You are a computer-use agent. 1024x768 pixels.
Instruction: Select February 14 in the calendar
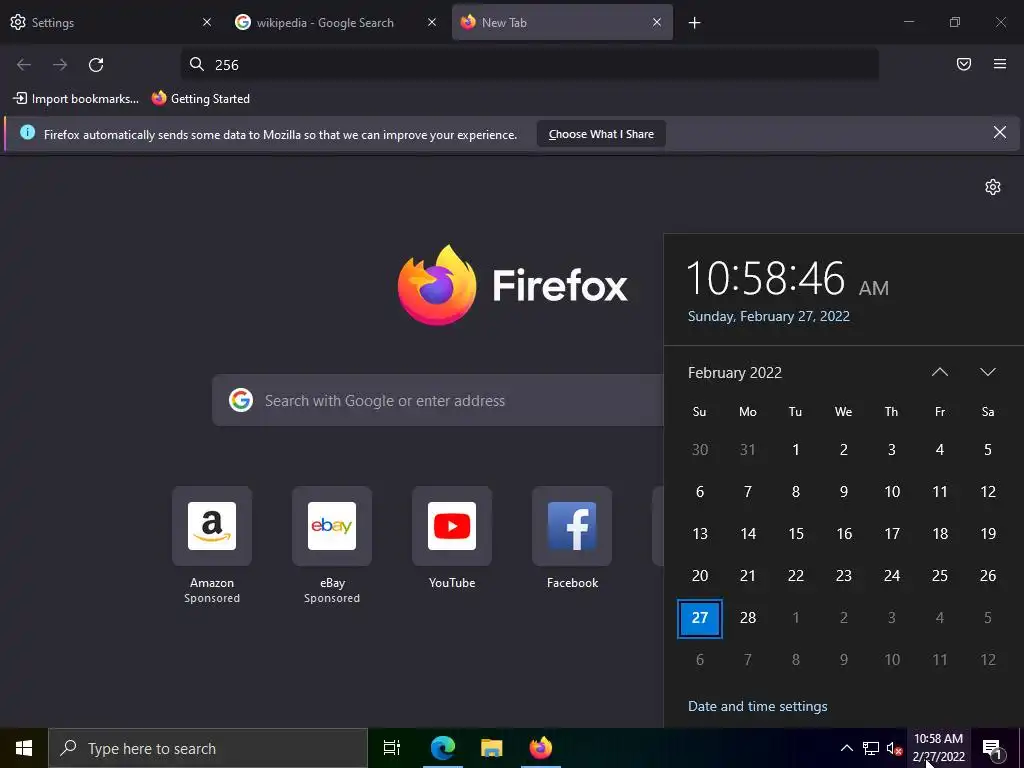[x=748, y=534]
